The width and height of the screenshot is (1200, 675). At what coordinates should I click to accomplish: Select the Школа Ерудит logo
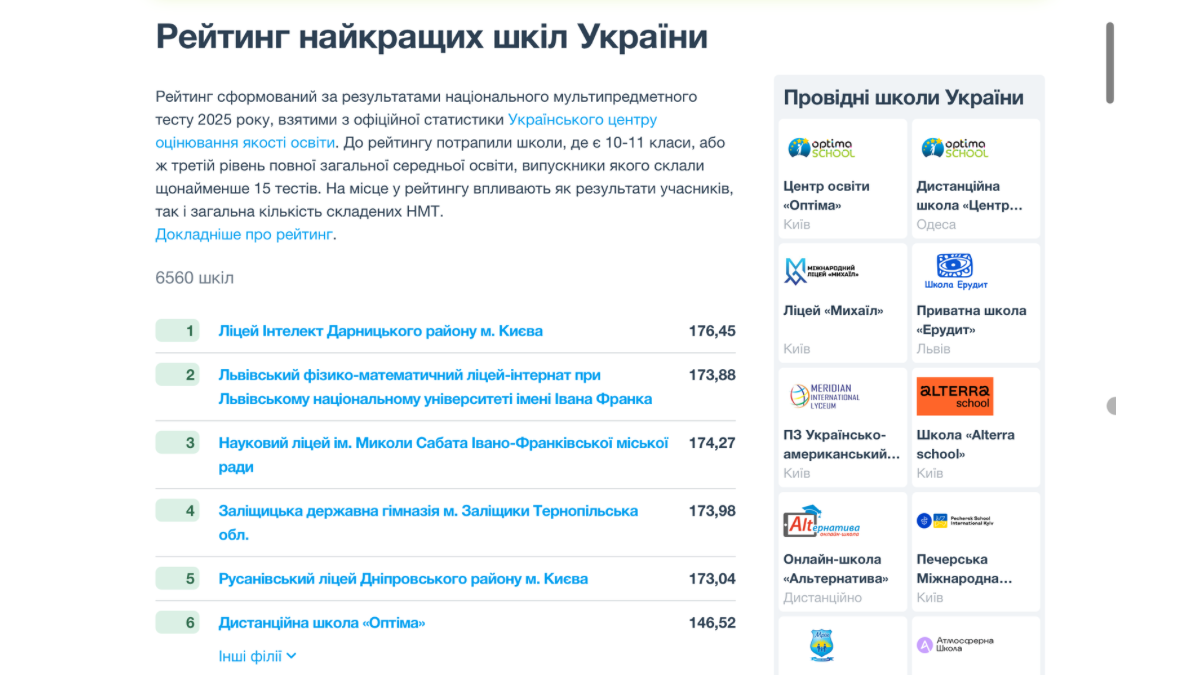click(x=954, y=271)
